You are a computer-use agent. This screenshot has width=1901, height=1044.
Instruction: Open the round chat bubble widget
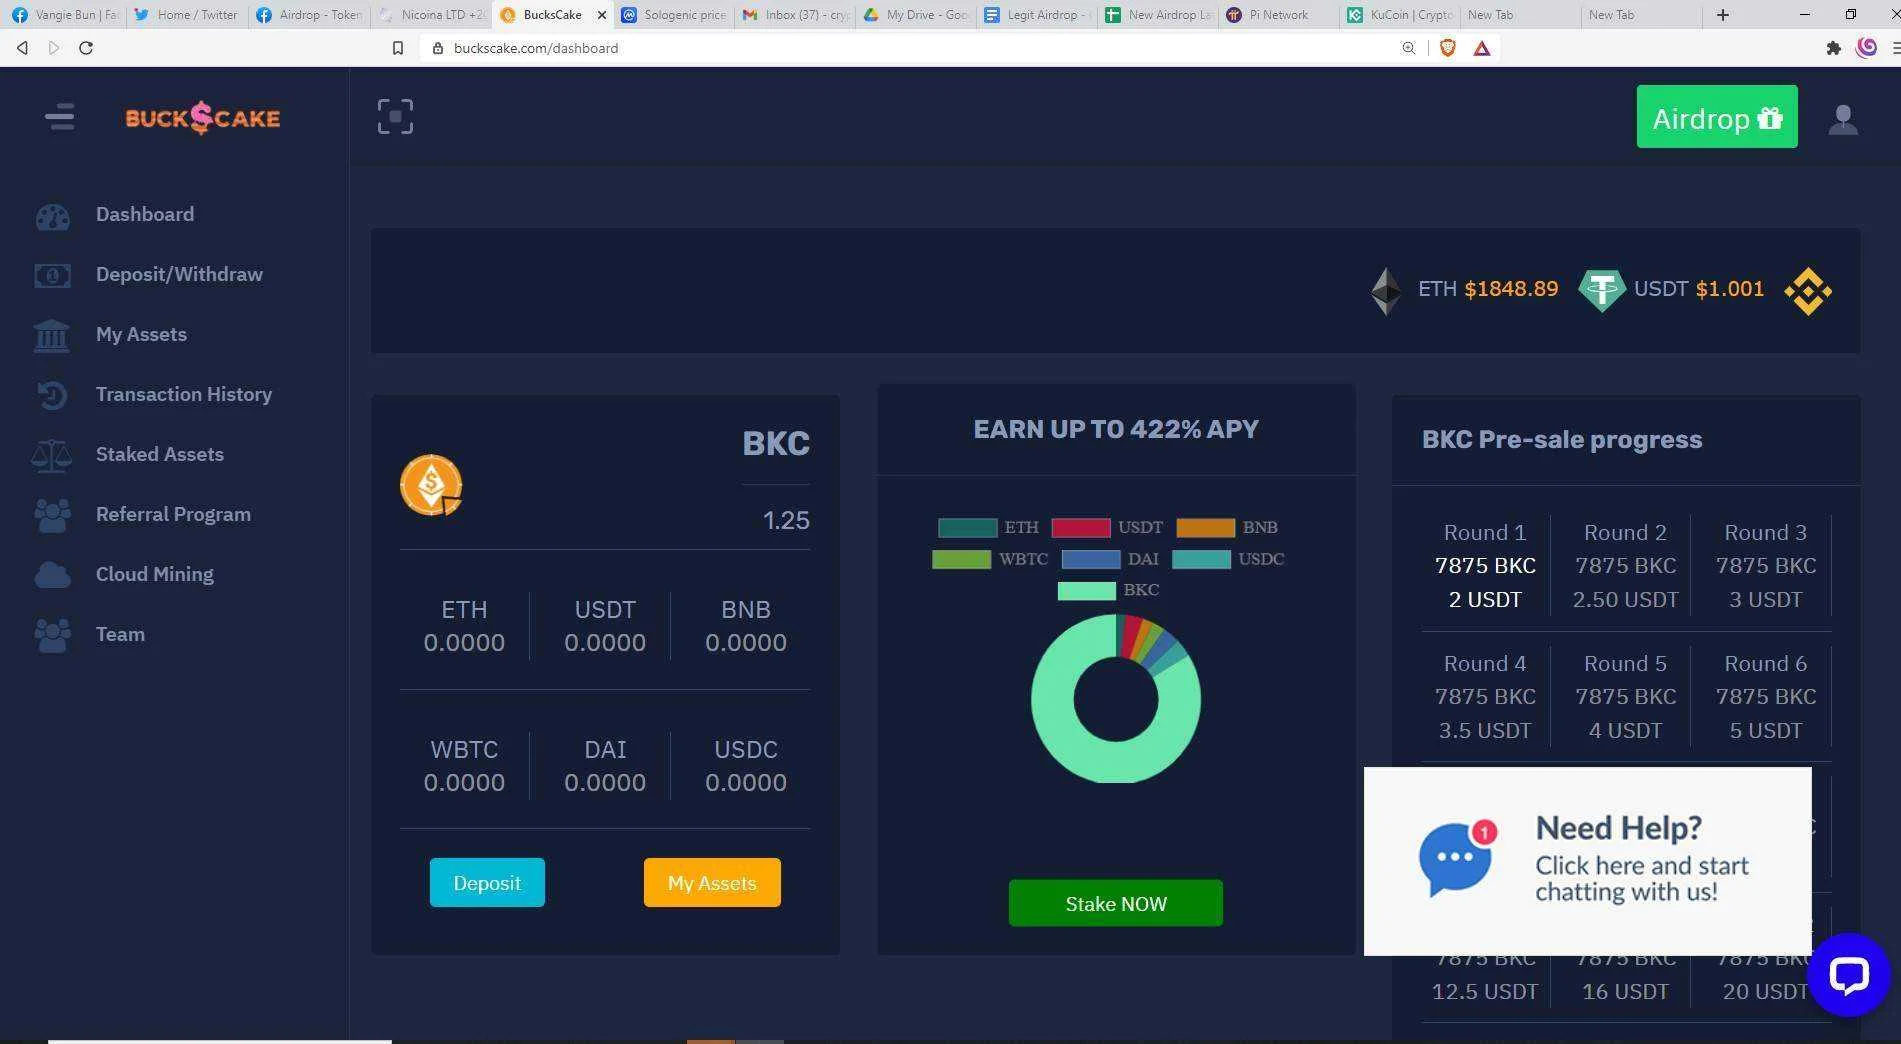click(x=1848, y=974)
